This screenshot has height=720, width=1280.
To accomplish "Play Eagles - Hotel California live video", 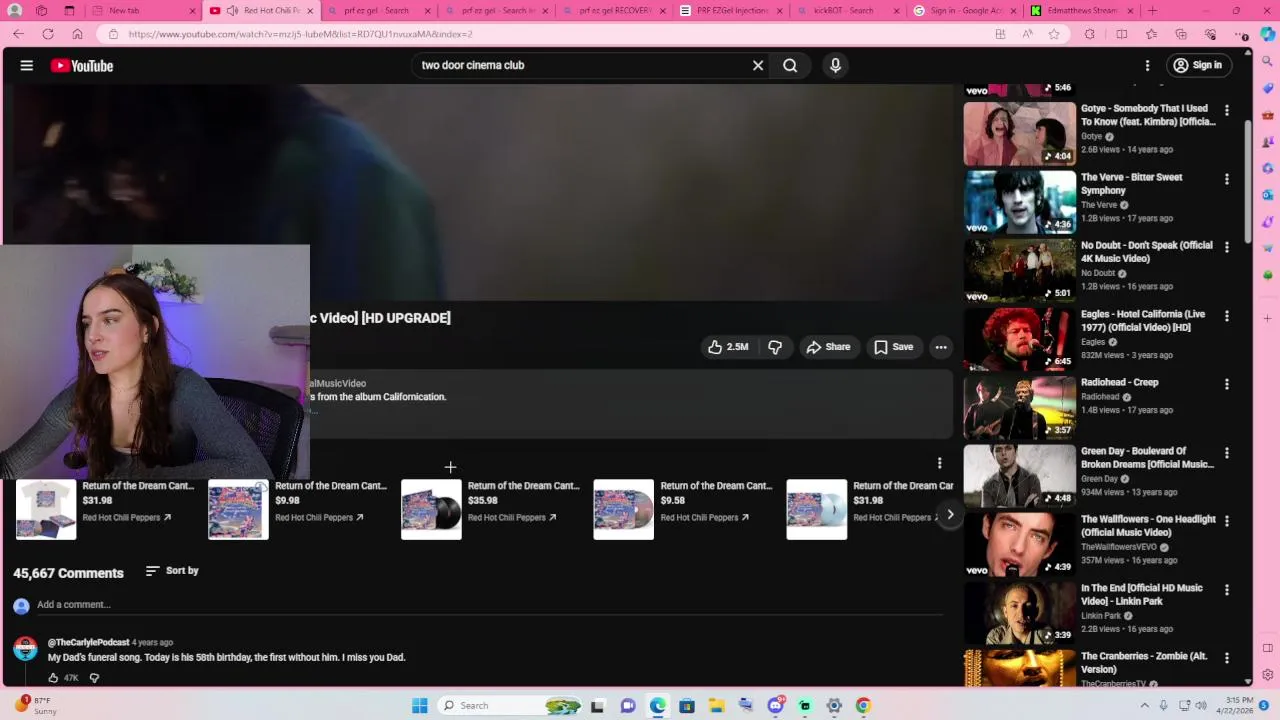I will pyautogui.click(x=1020, y=339).
